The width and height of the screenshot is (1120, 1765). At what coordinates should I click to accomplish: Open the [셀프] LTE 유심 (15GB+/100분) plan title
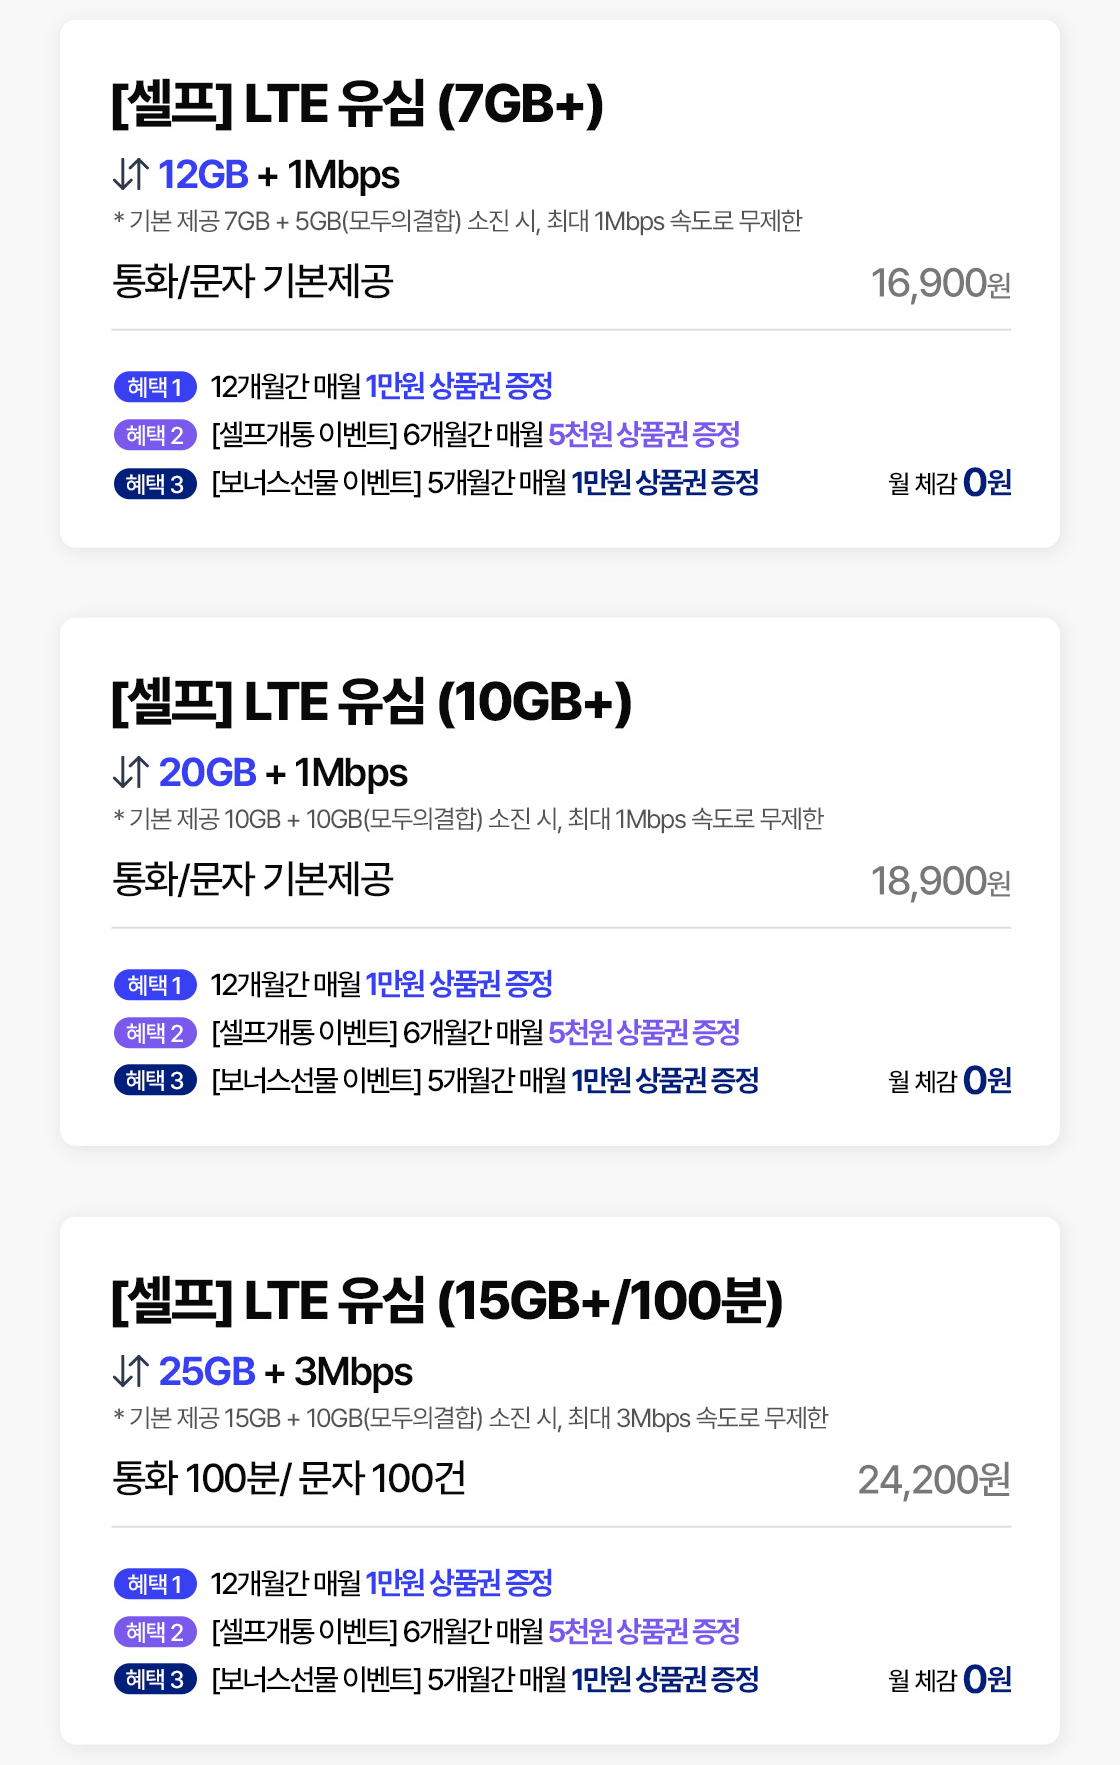point(446,1301)
